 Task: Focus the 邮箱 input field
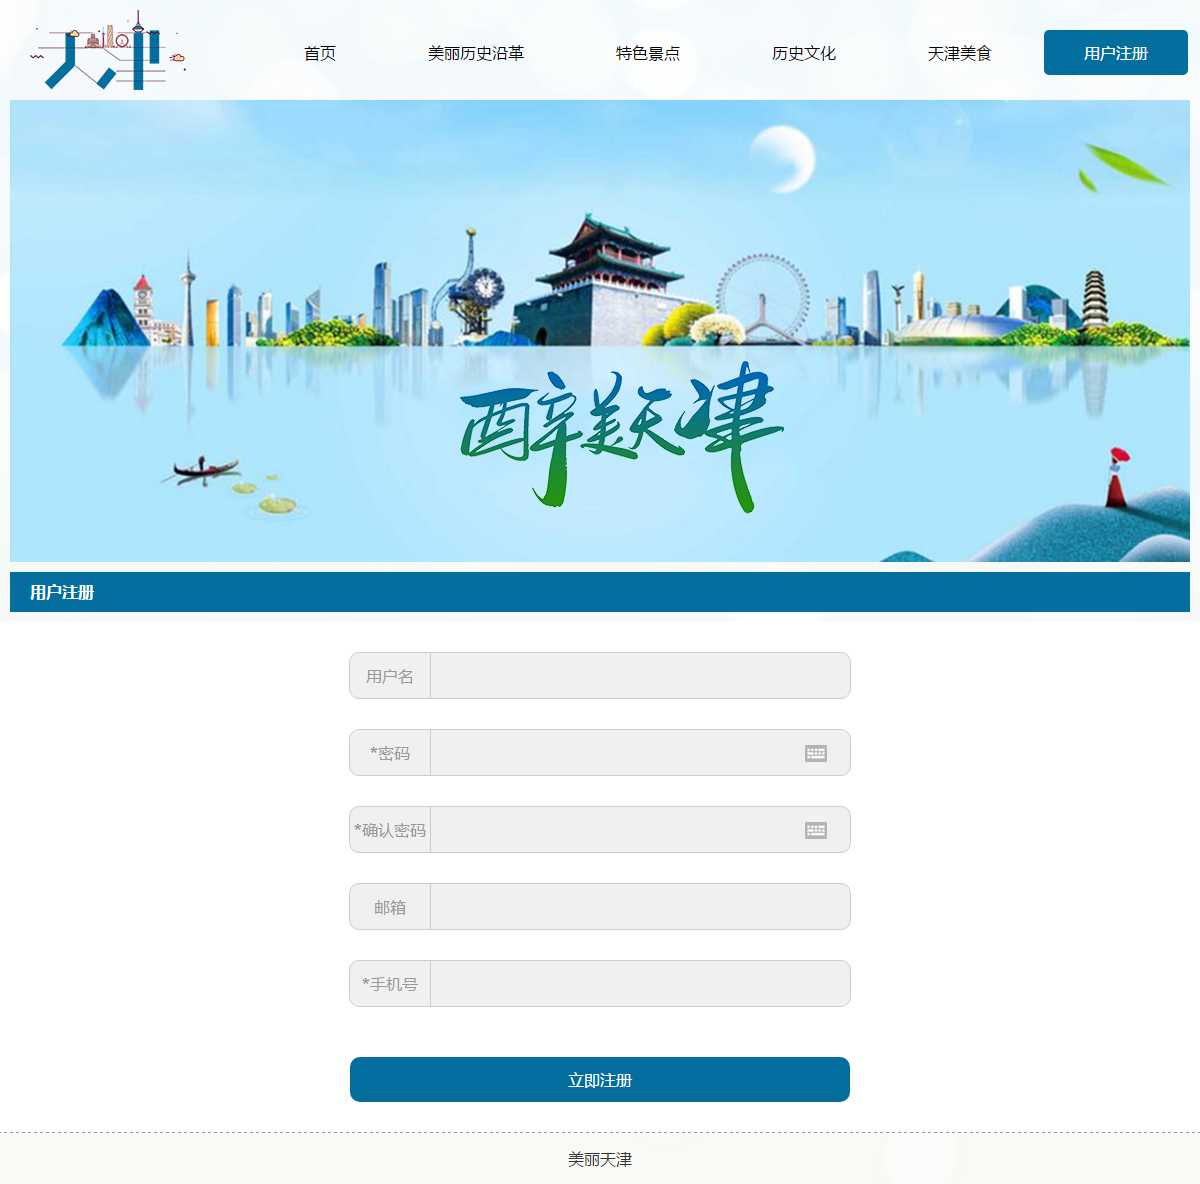tap(640, 907)
